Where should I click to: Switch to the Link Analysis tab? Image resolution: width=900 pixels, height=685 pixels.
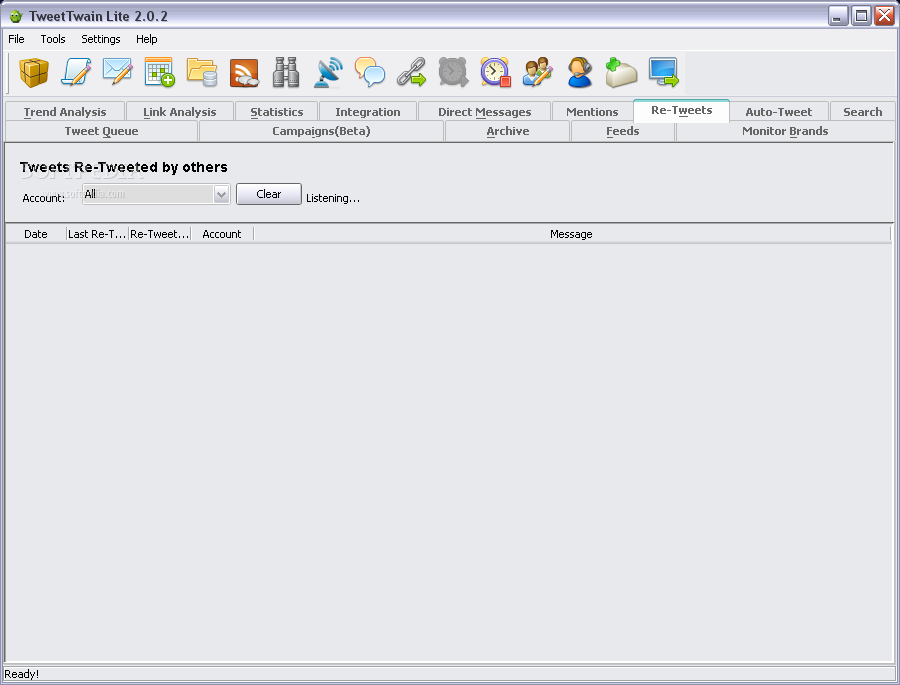pyautogui.click(x=180, y=111)
